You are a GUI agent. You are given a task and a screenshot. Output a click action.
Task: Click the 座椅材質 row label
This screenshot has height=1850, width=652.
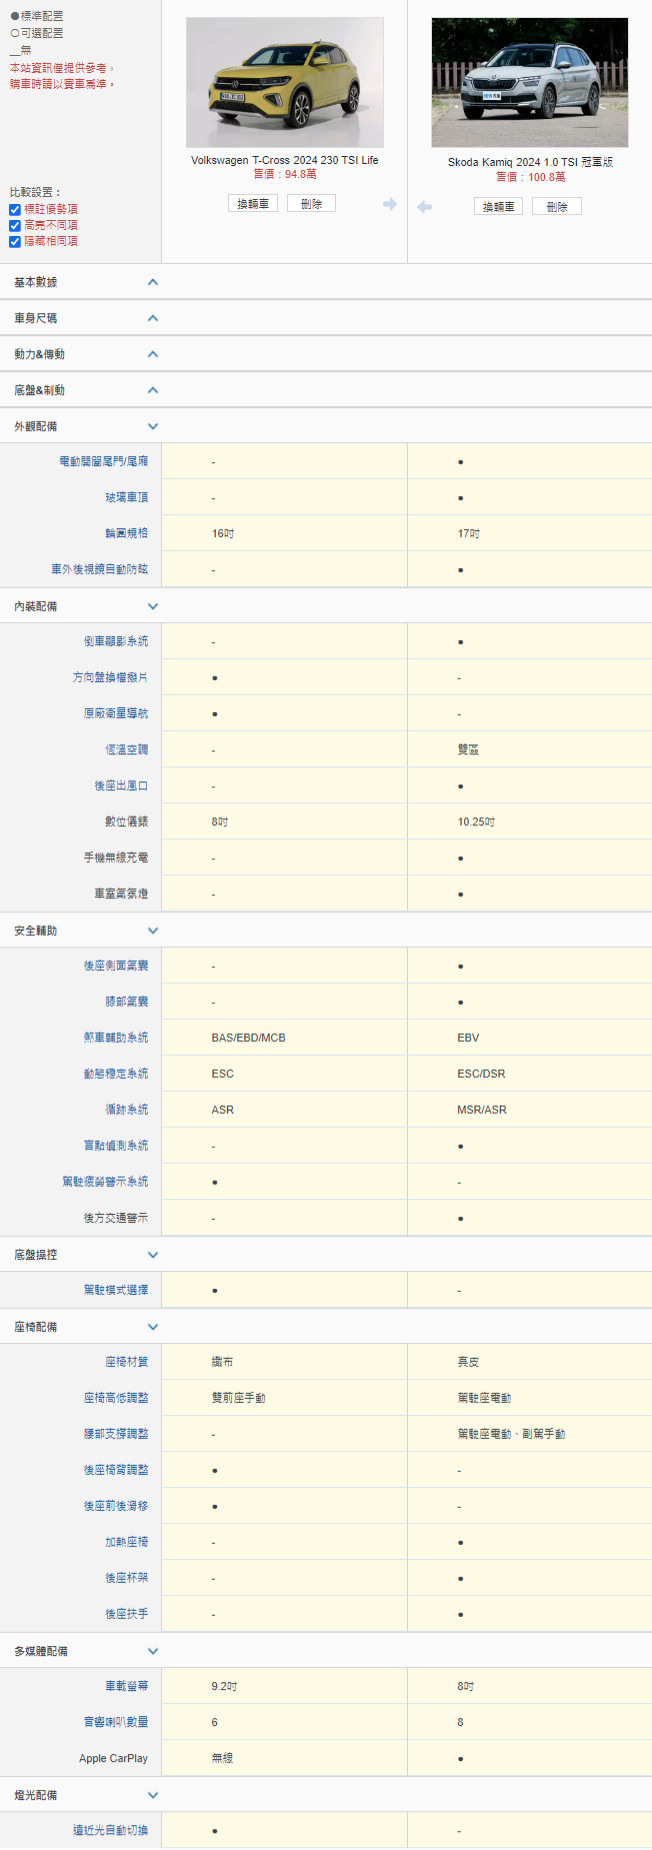pyautogui.click(x=127, y=1361)
